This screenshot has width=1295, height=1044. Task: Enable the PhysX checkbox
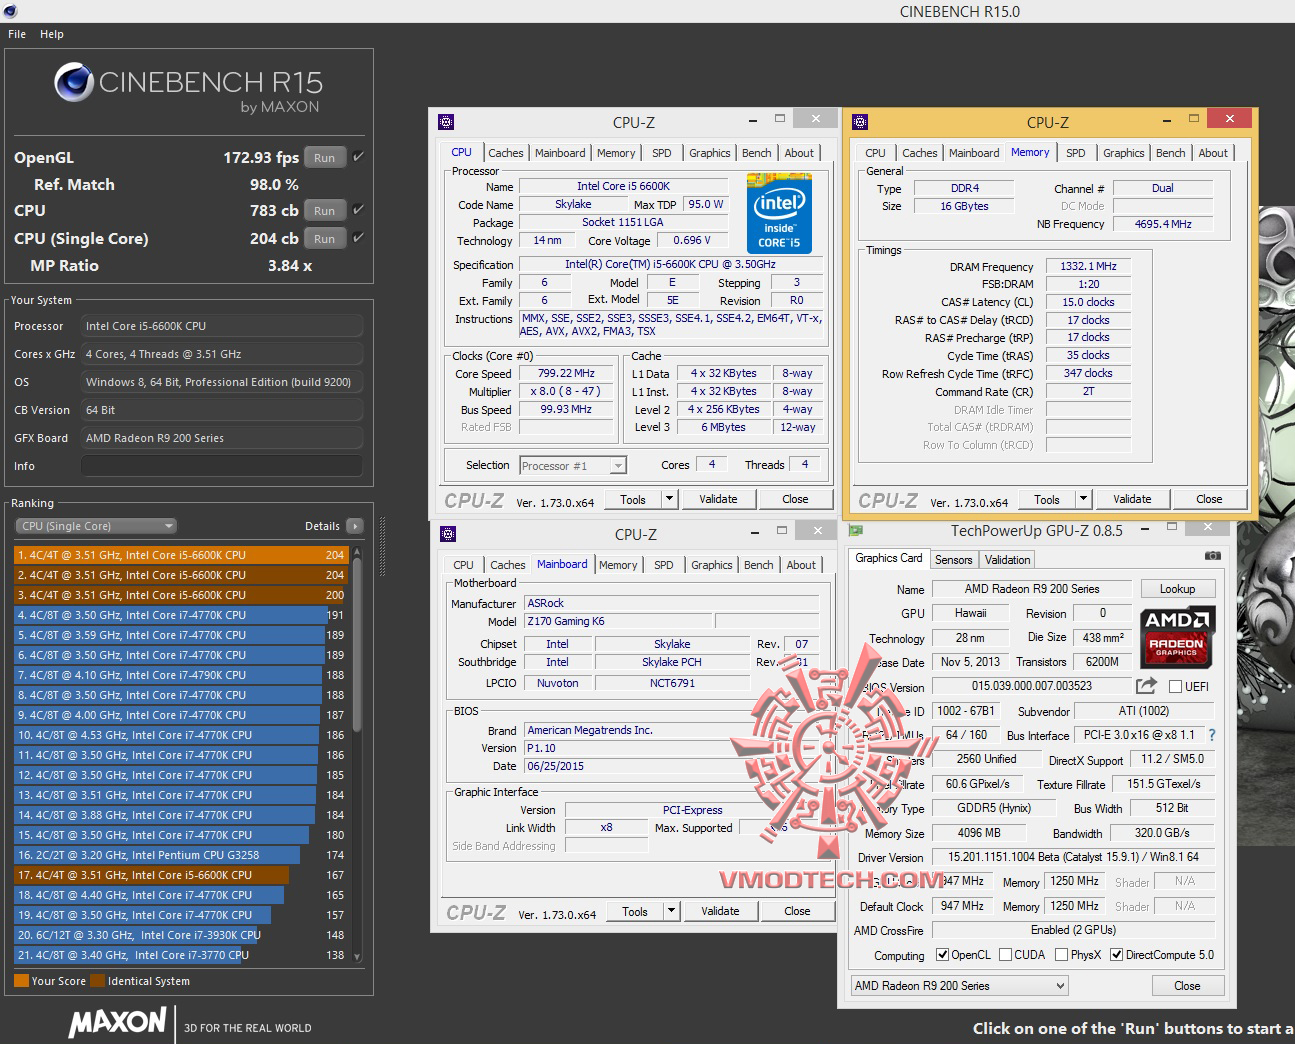pos(1062,955)
